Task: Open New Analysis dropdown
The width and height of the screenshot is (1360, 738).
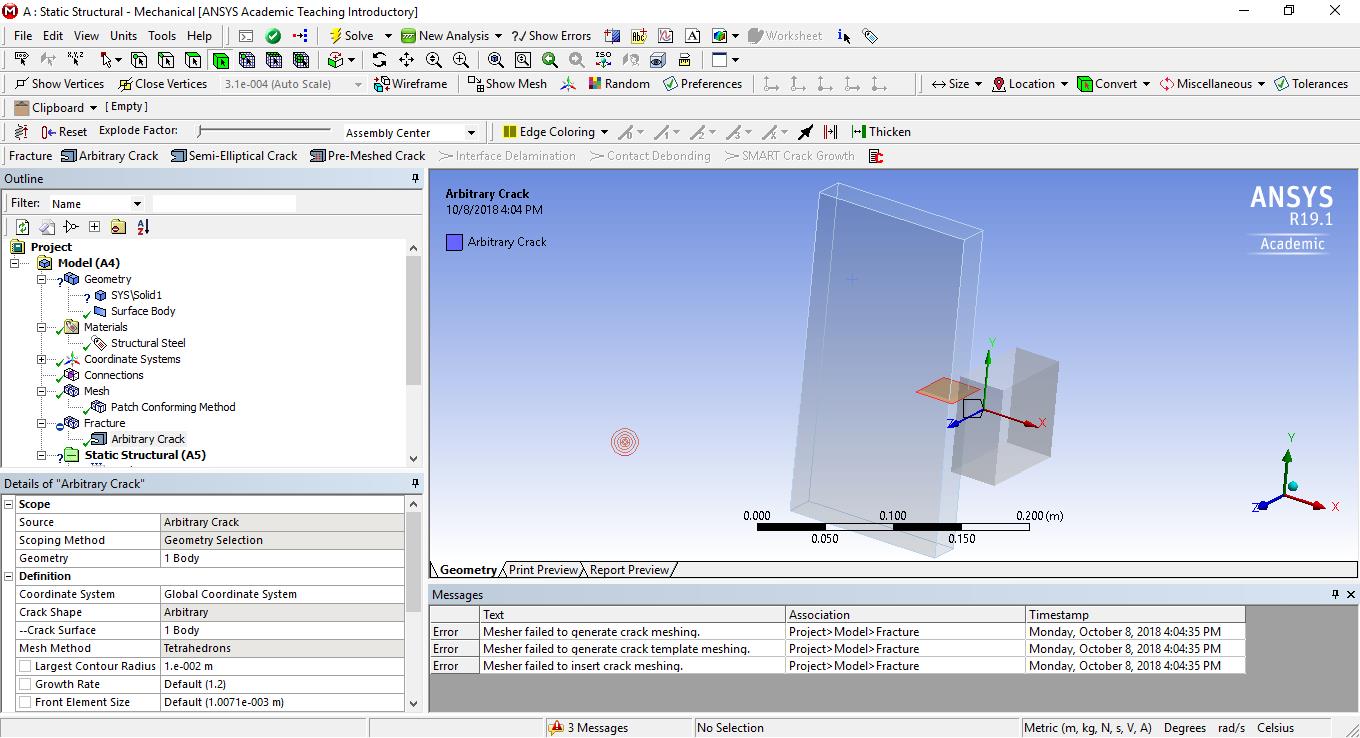Action: click(497, 36)
